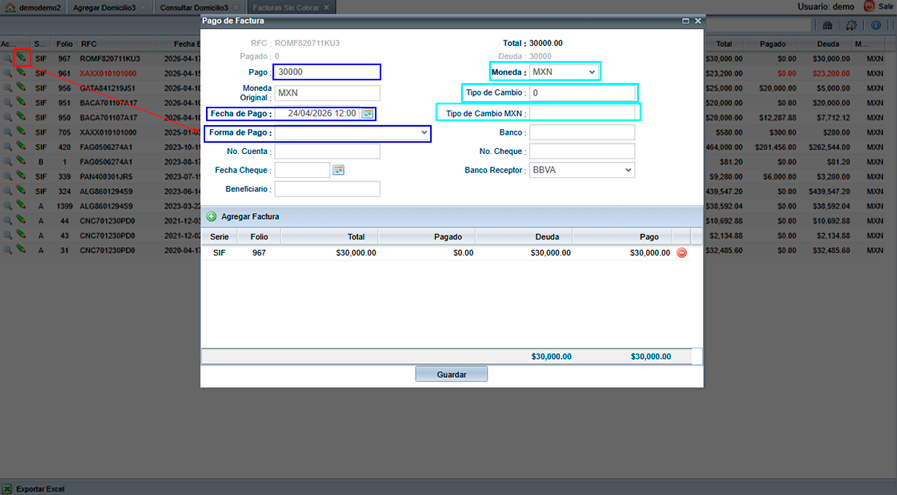The image size is (897, 495).
Task: Click the Tipo de Cambio field
Action: [x=582, y=93]
